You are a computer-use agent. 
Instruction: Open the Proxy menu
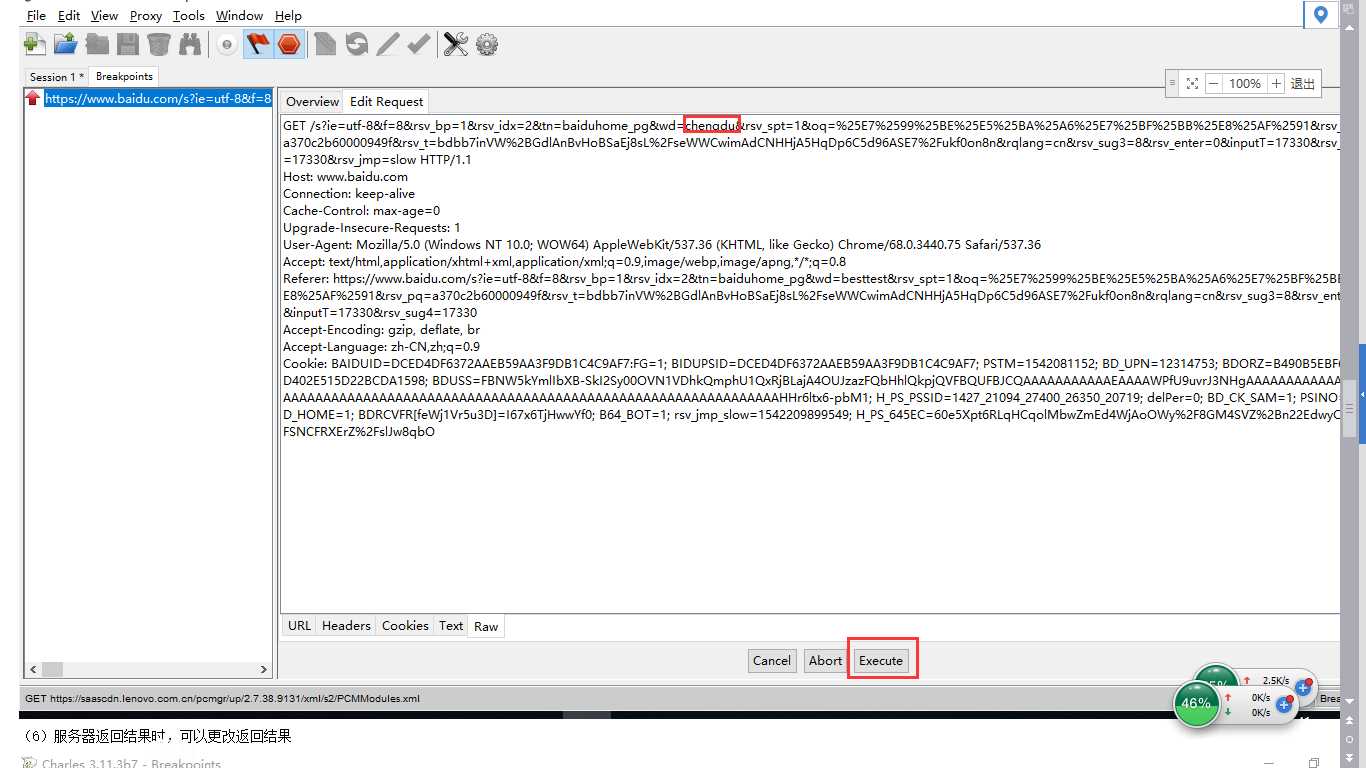click(146, 16)
